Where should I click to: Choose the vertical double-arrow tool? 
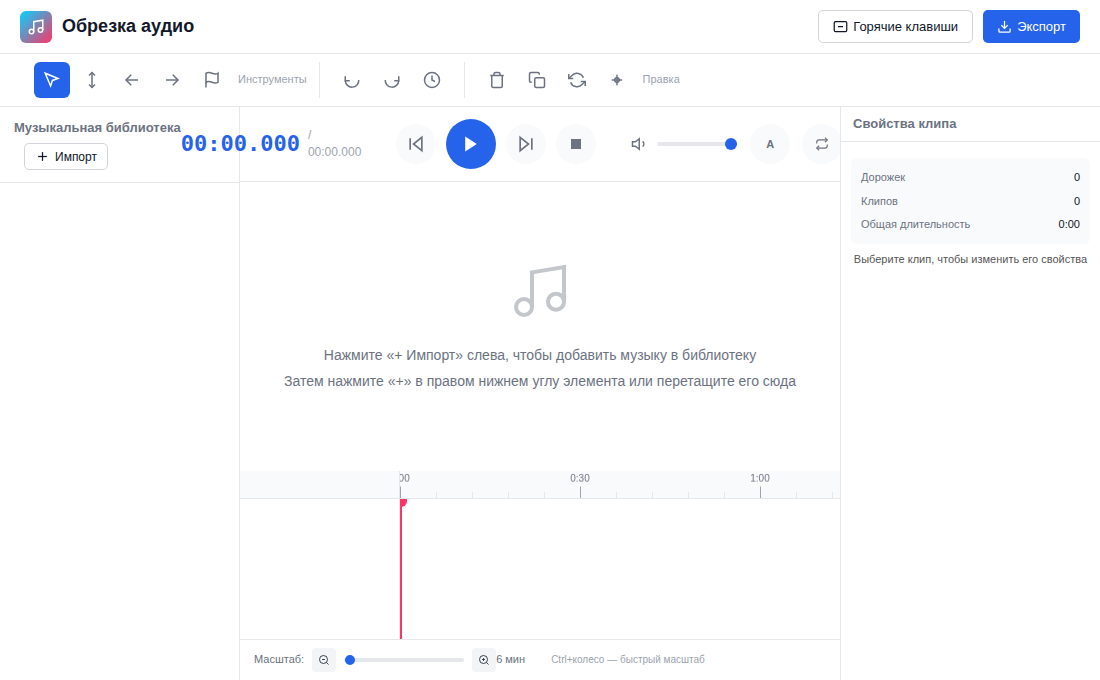pos(92,80)
